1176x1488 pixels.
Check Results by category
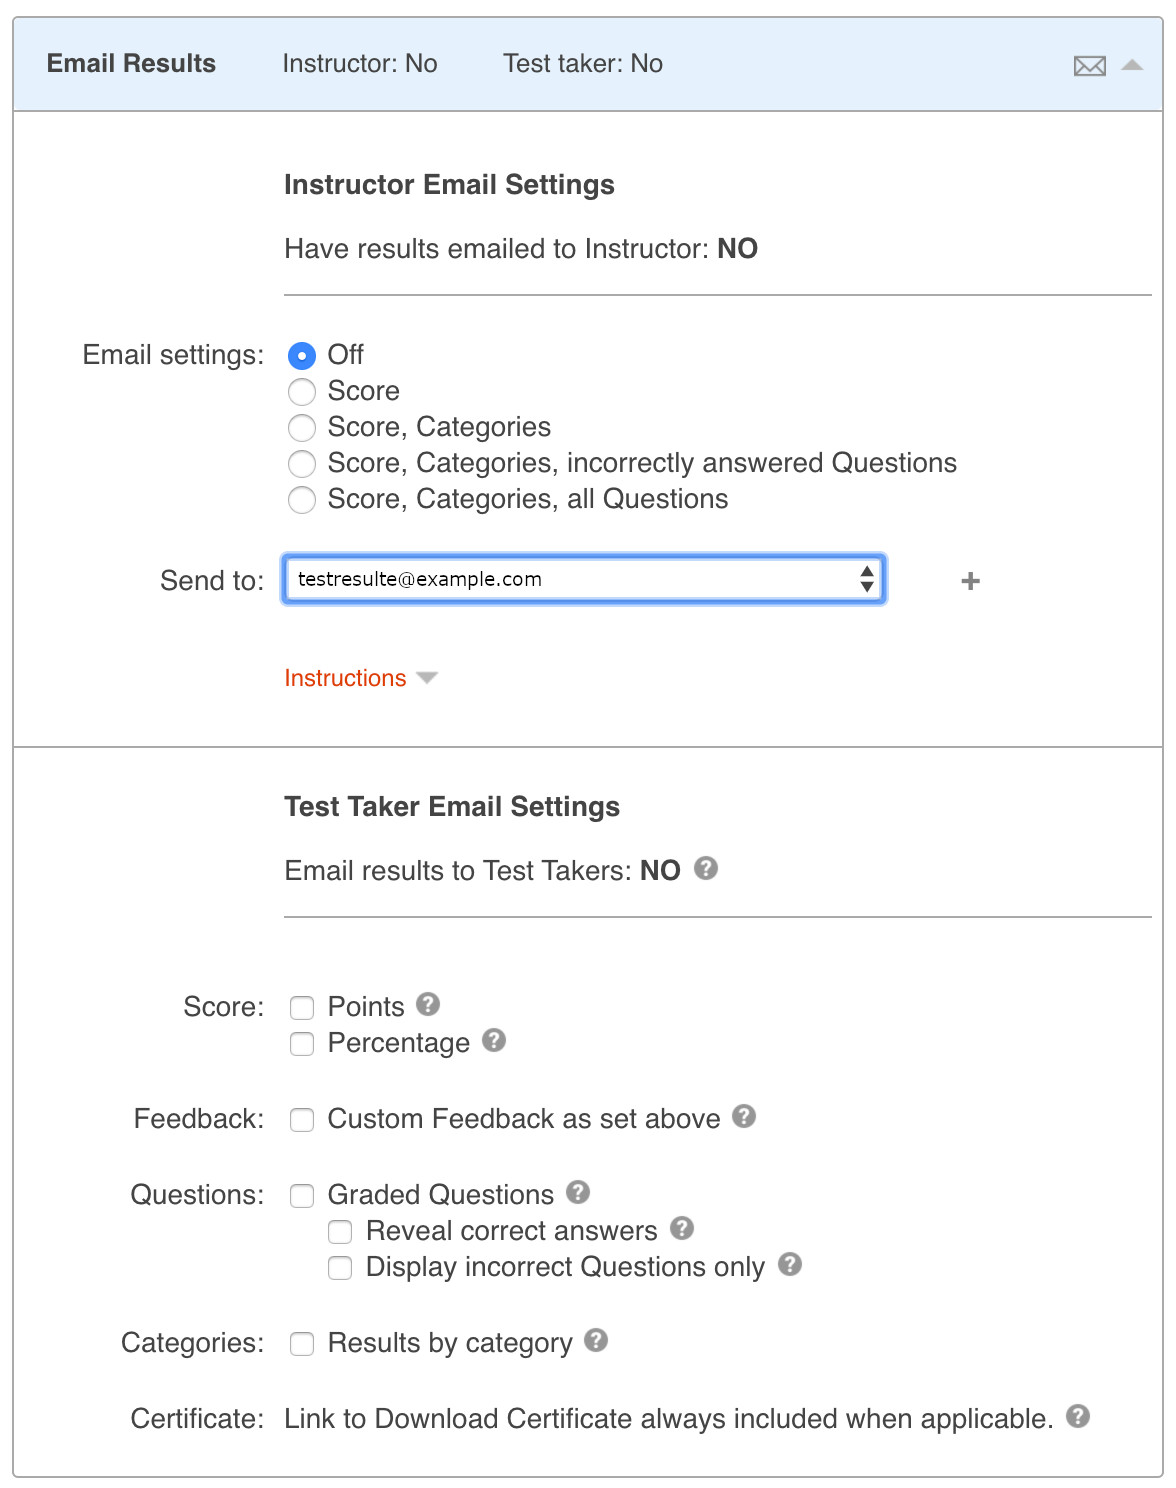(302, 1344)
